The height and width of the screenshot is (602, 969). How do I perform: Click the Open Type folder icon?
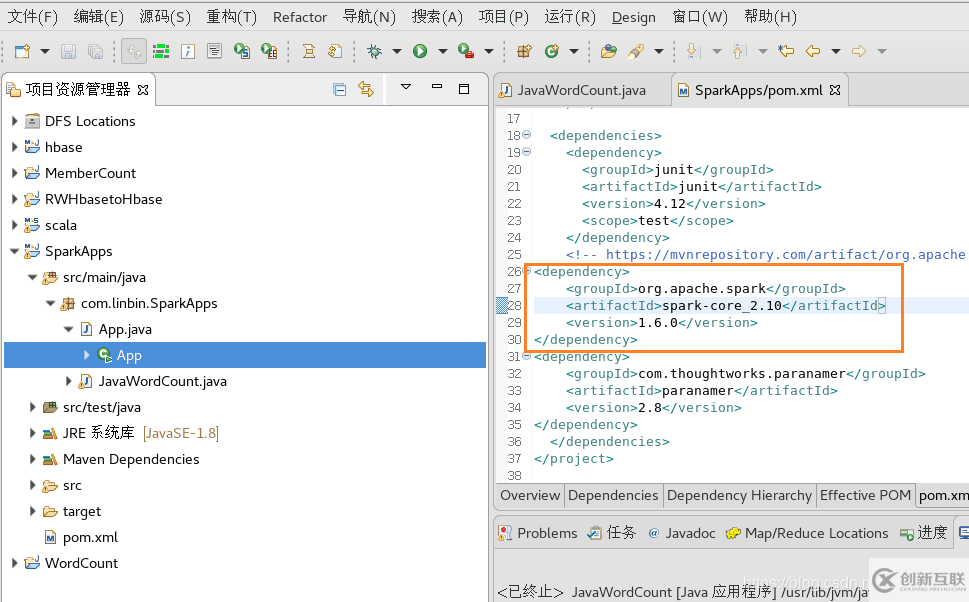[x=609, y=51]
